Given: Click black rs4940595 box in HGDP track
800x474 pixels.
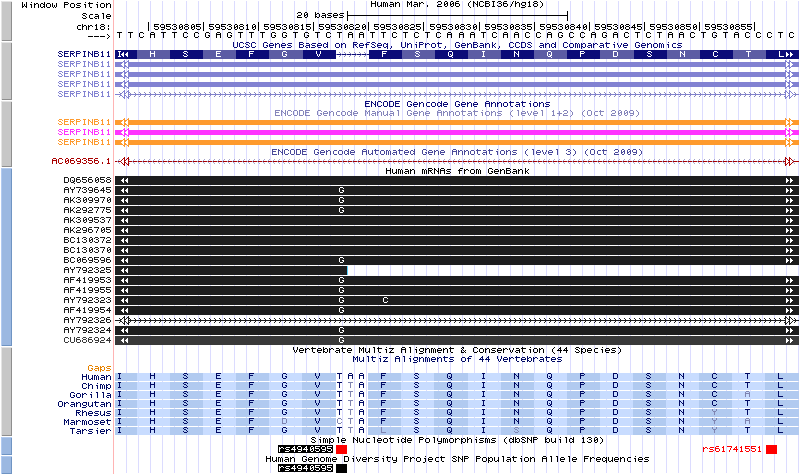Looking at the screenshot, I should (342, 468).
